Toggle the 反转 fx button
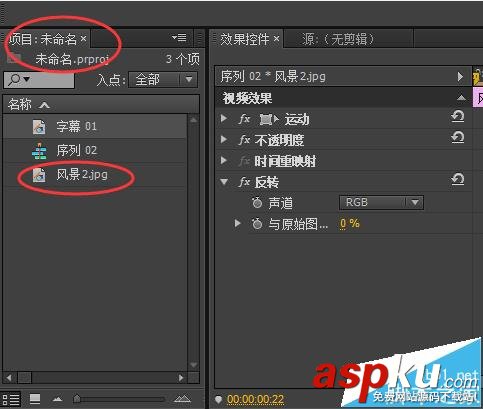483x409 pixels. pos(244,182)
